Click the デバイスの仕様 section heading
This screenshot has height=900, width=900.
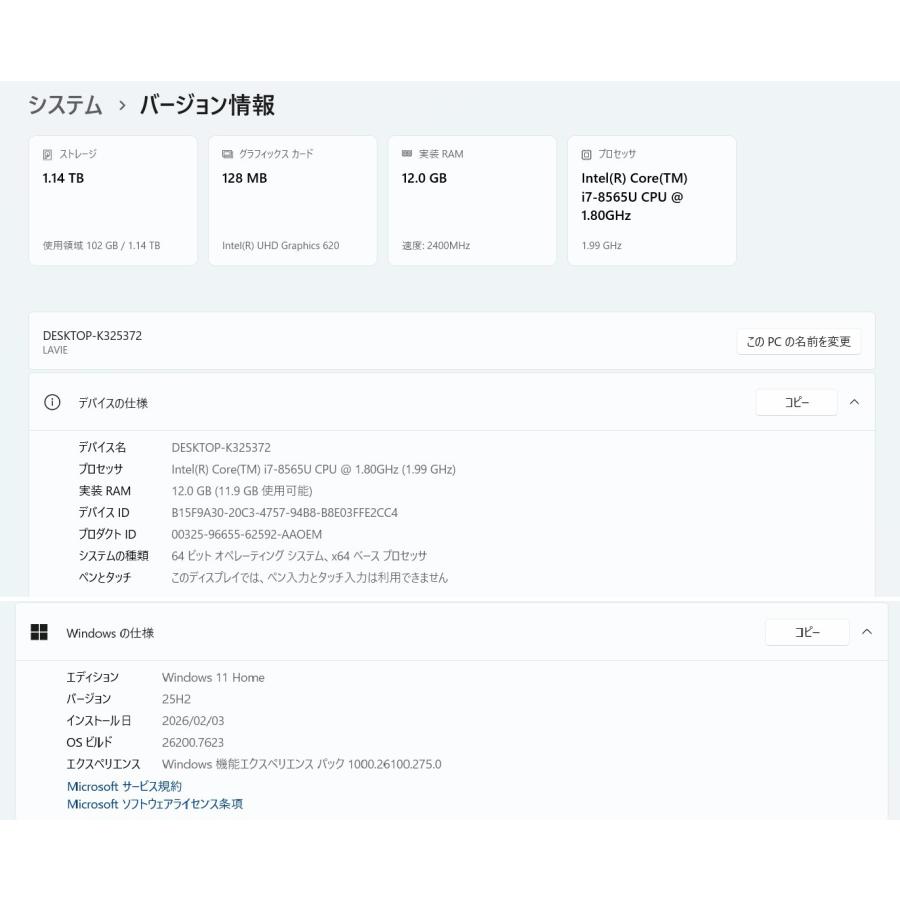tap(113, 403)
